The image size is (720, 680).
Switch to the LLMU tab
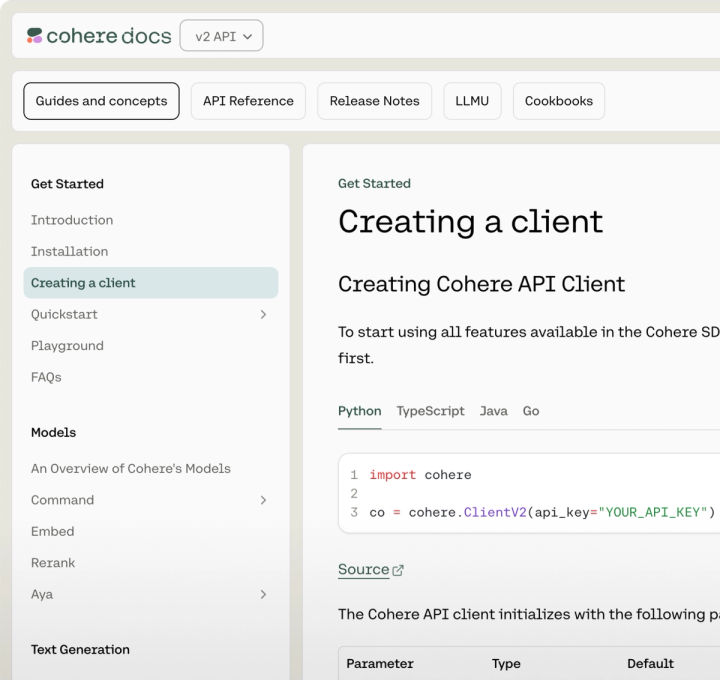(472, 101)
